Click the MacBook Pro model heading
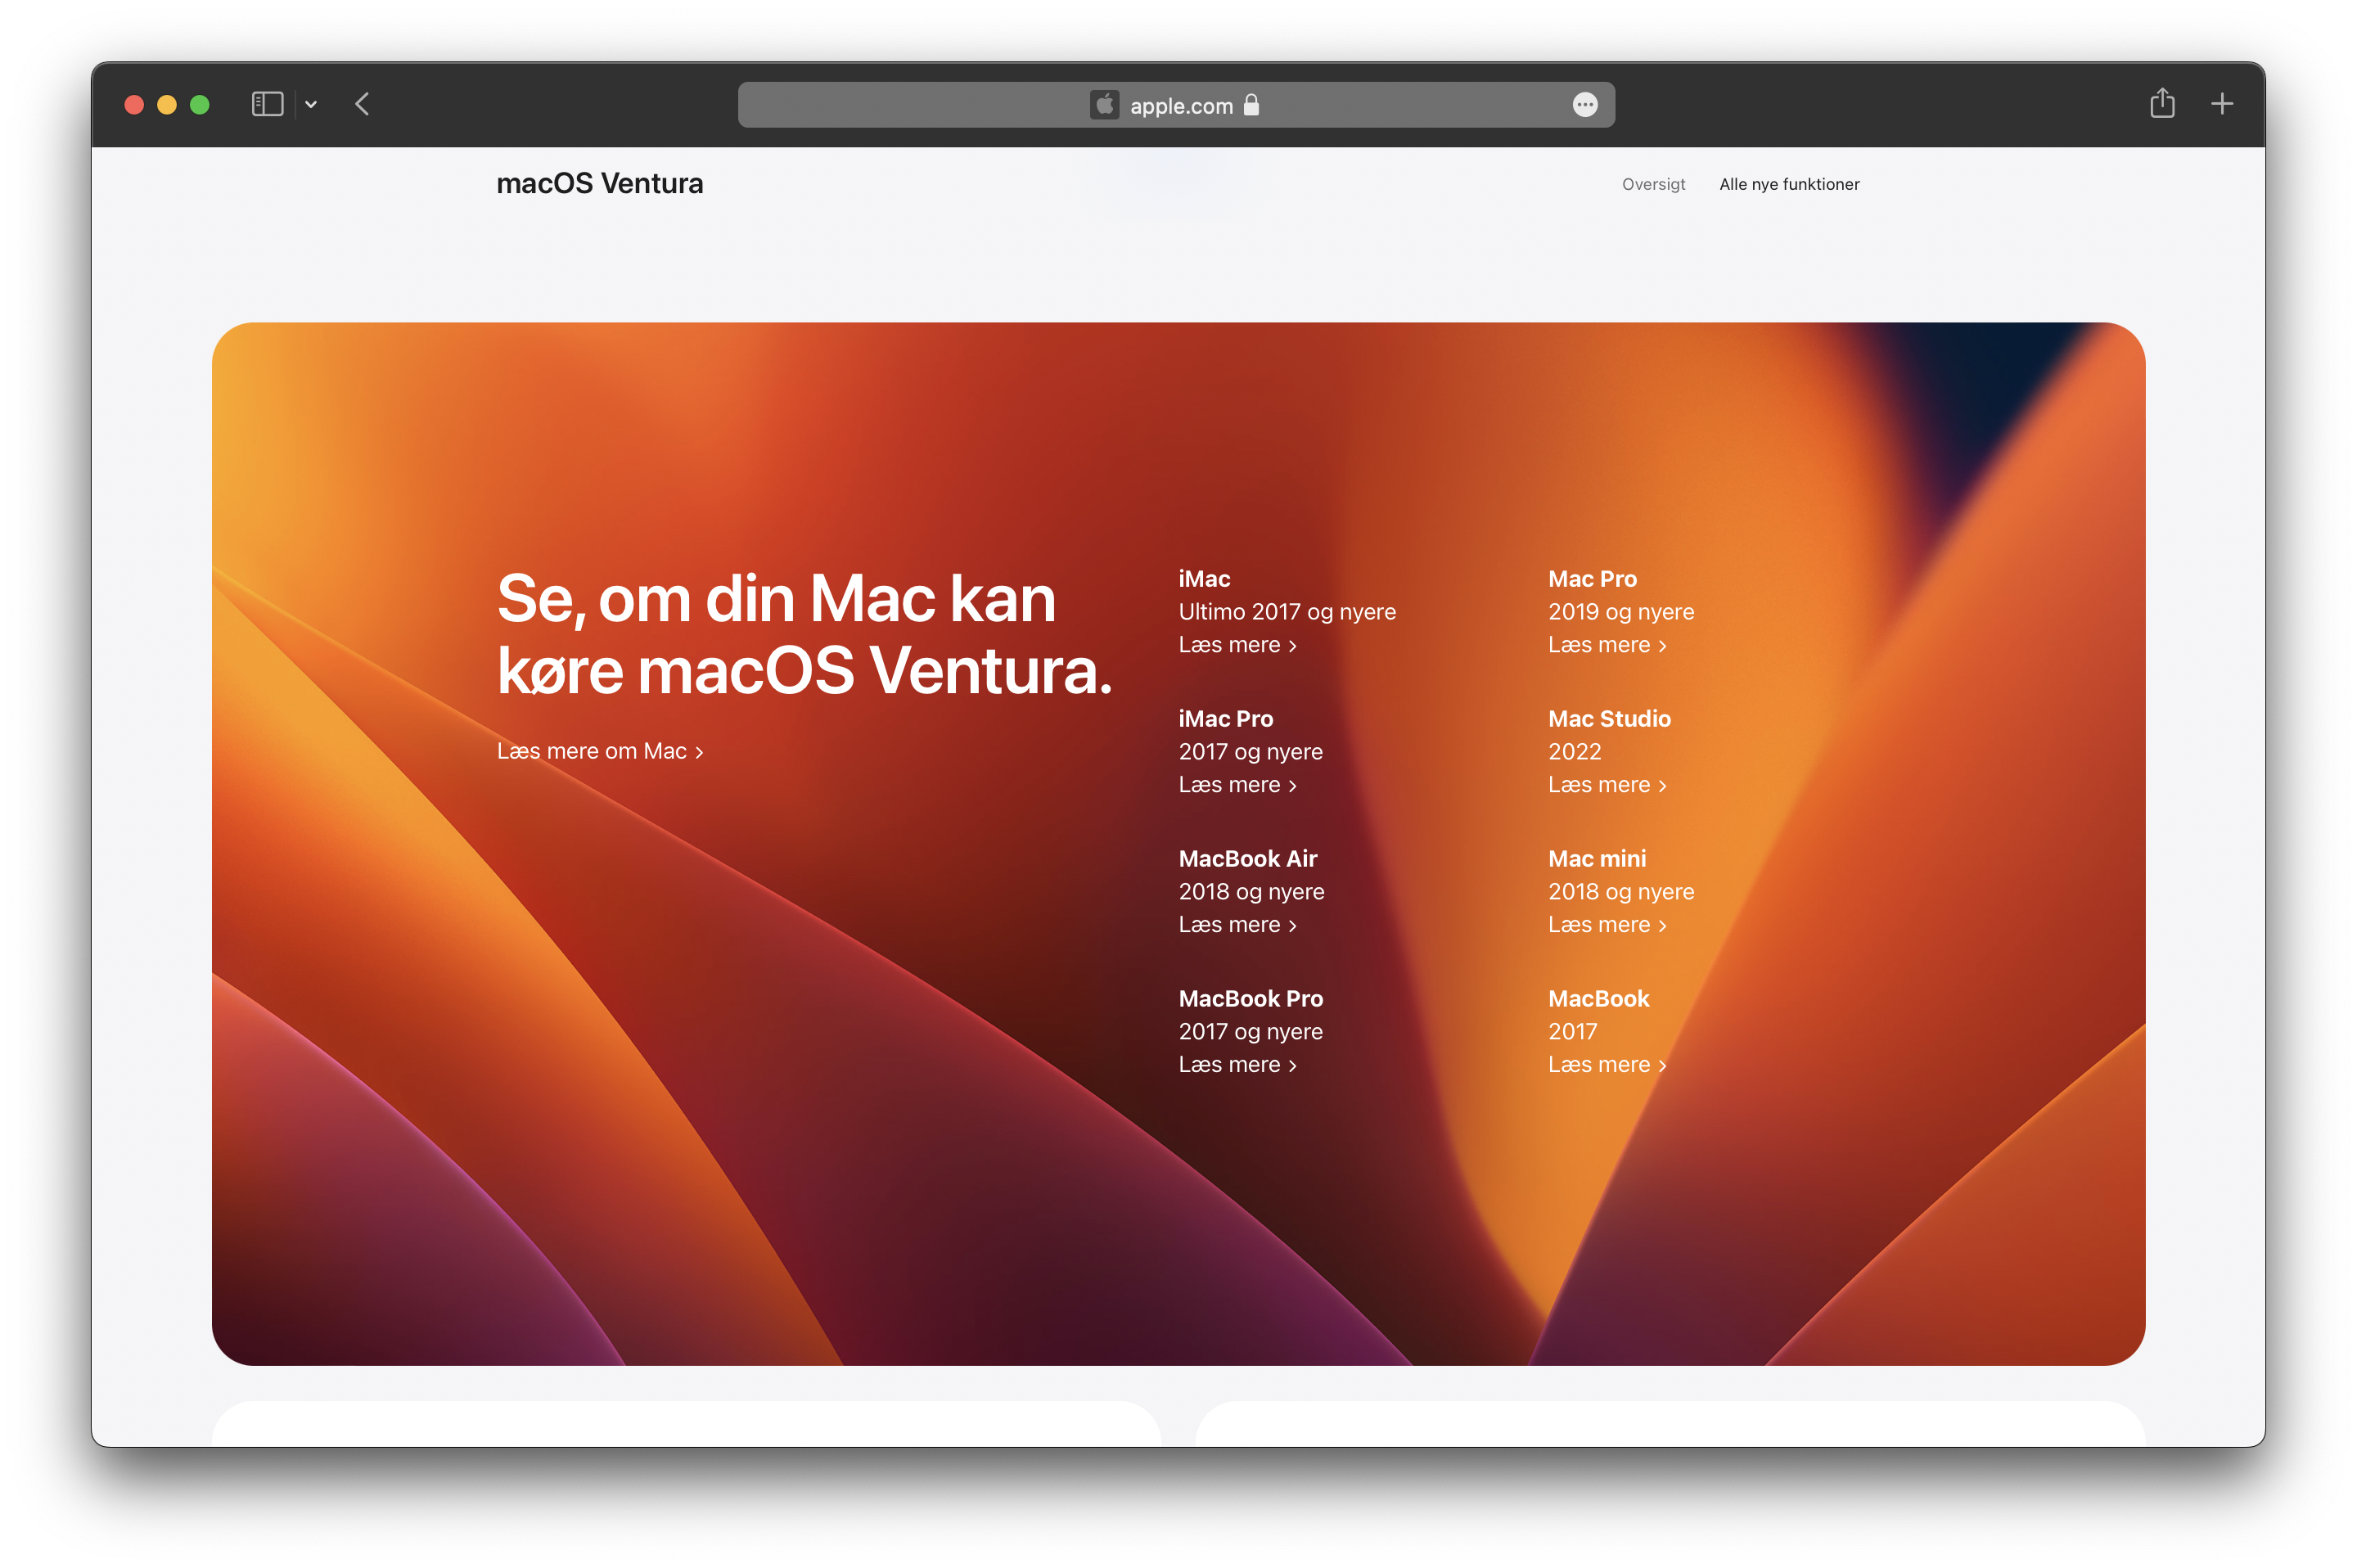The width and height of the screenshot is (2357, 1568). pyautogui.click(x=1250, y=999)
